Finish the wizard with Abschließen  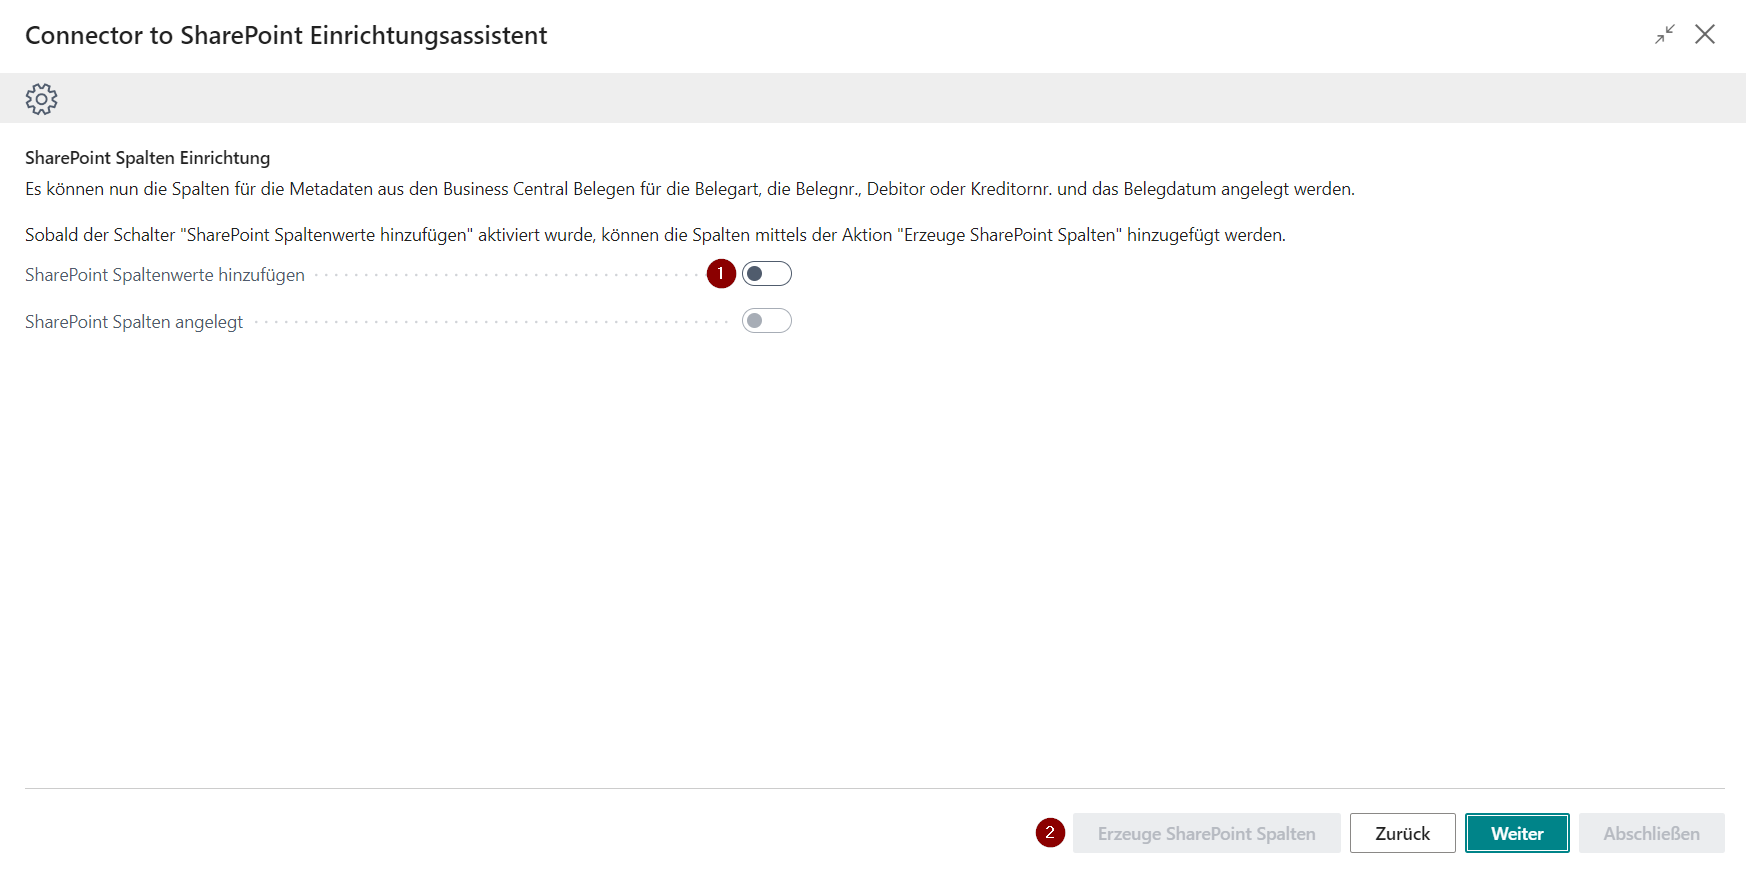1651,833
